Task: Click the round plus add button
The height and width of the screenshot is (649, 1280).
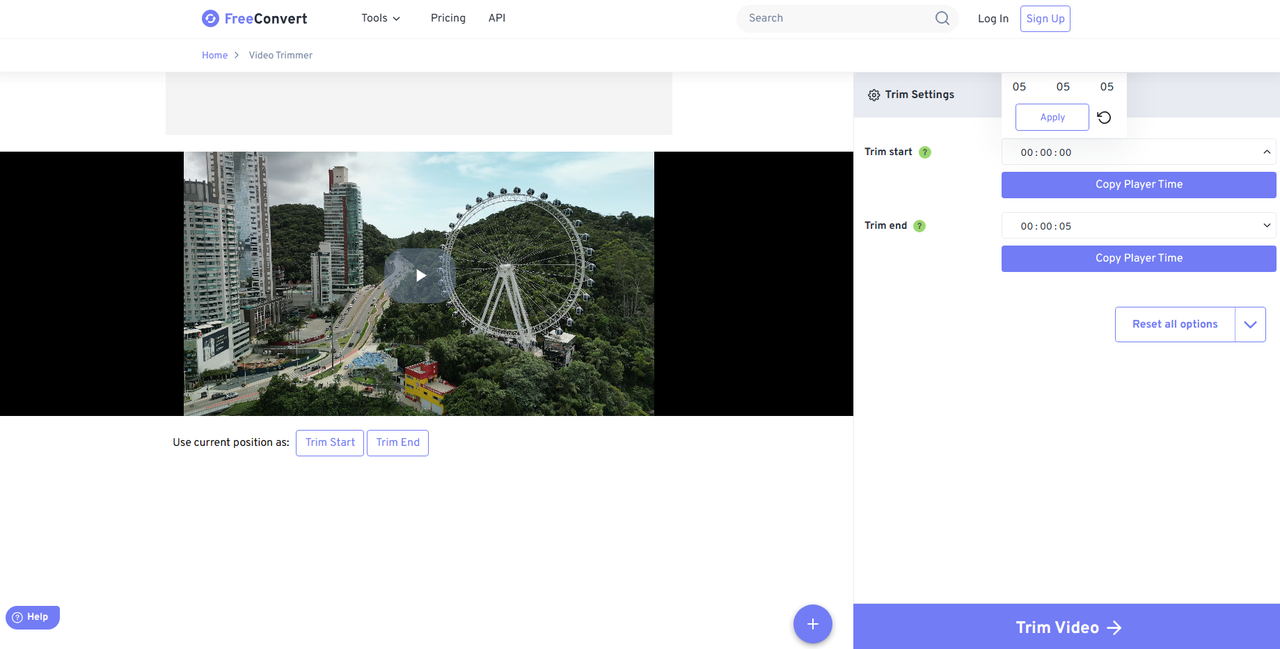Action: [x=813, y=624]
